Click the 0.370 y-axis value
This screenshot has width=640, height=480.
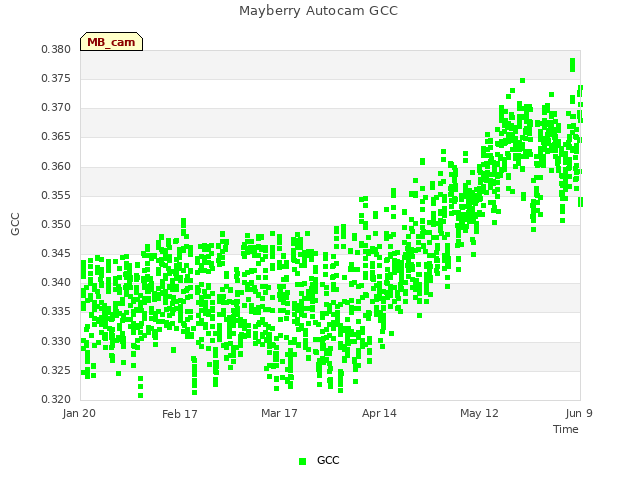click(56, 108)
